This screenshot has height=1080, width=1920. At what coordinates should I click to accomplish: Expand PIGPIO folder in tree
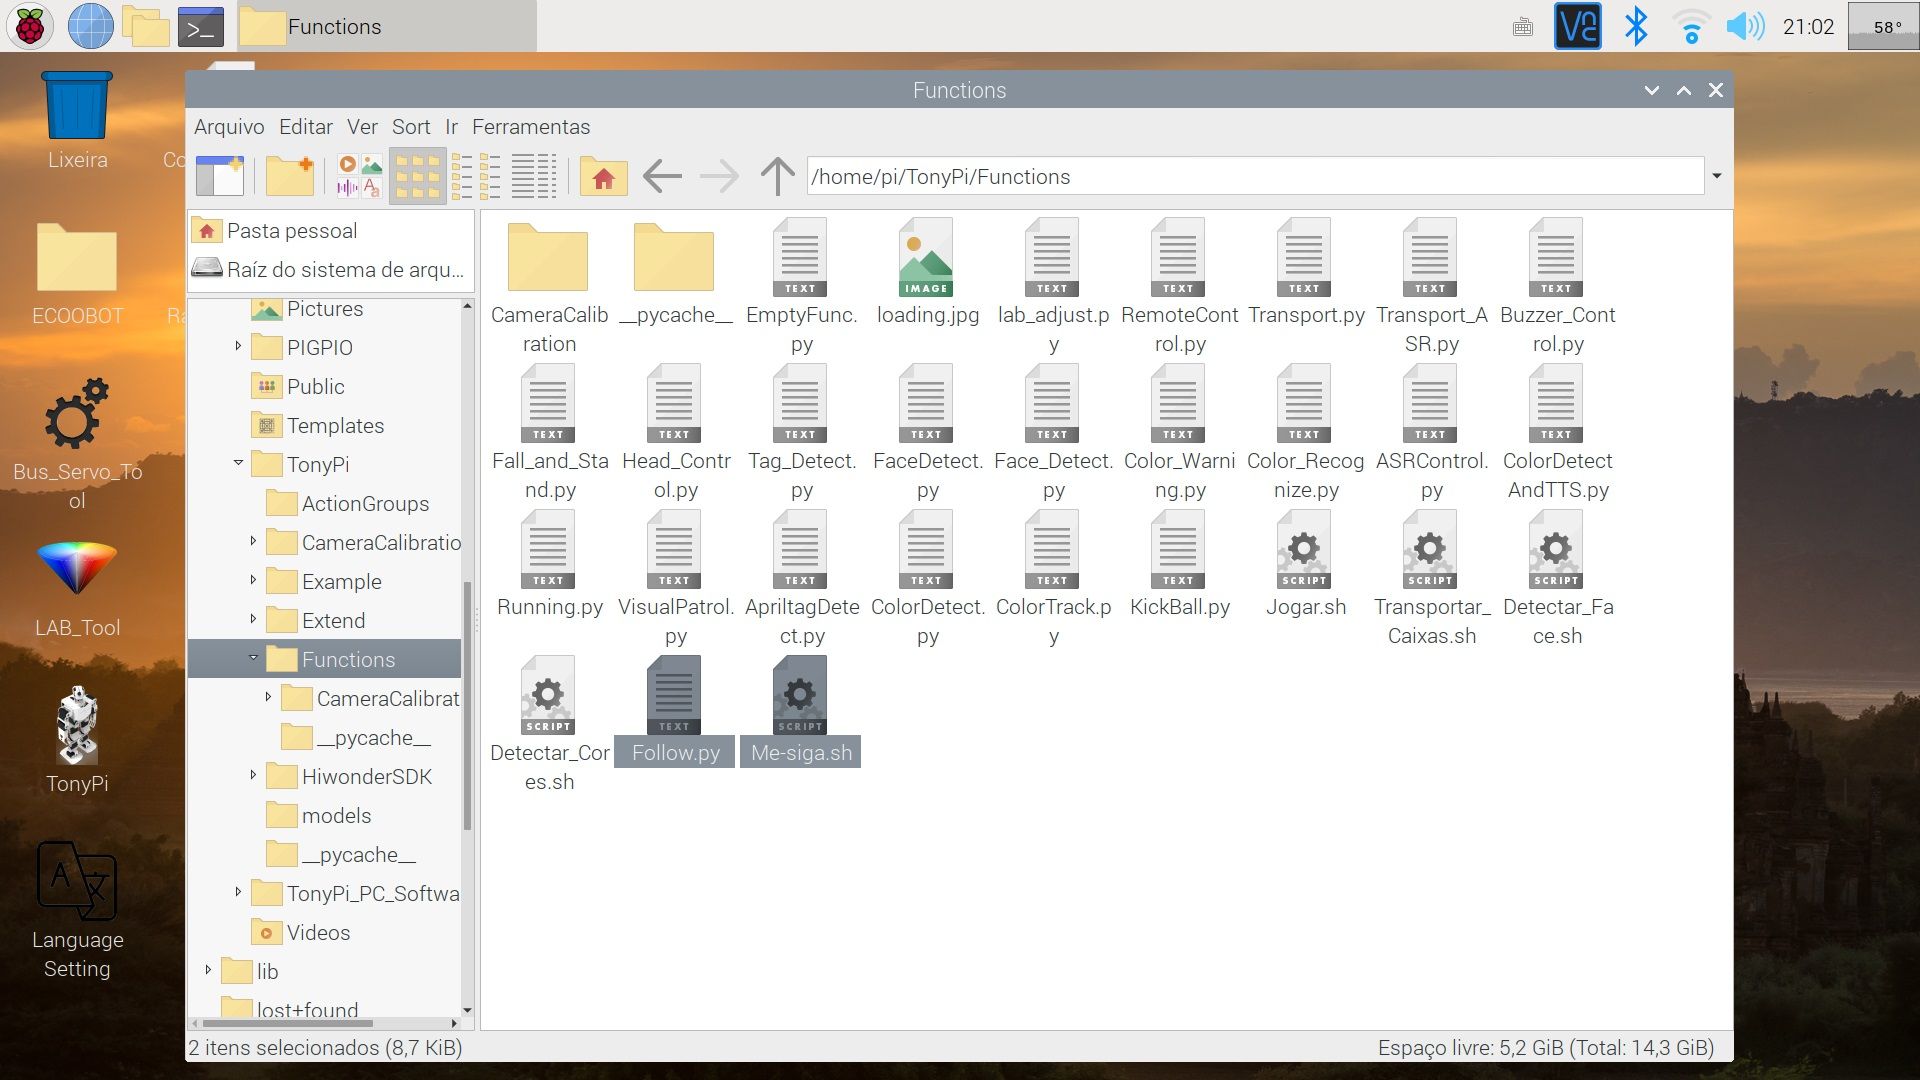click(238, 346)
